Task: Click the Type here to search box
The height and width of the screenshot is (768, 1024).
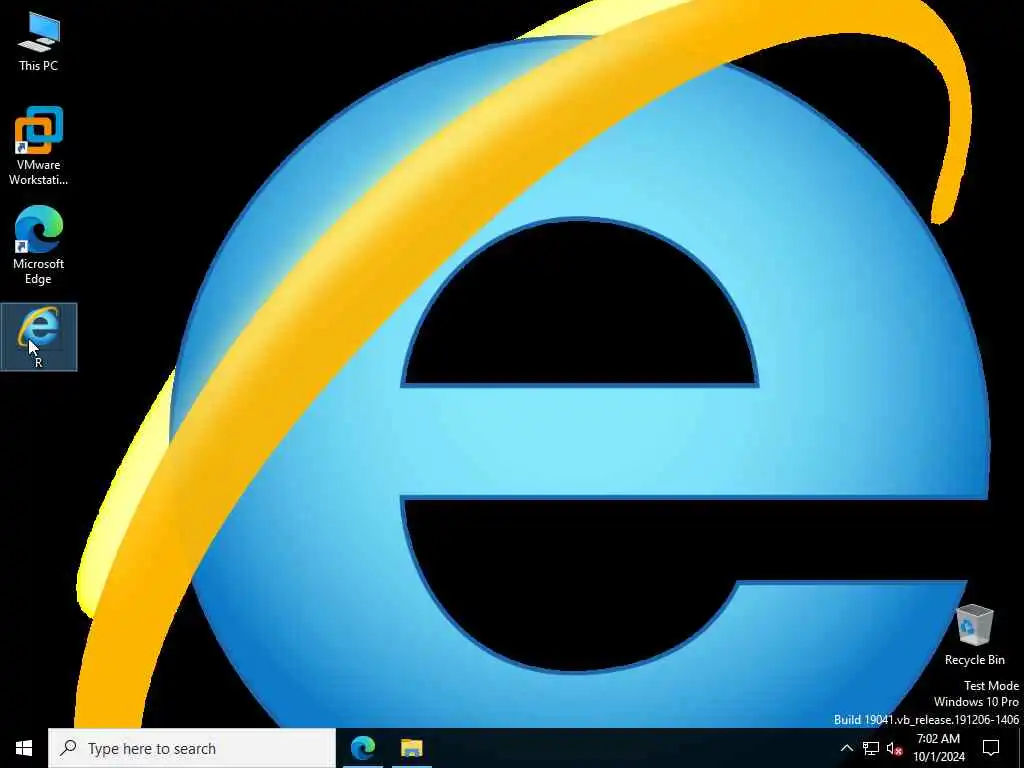Action: (x=192, y=748)
